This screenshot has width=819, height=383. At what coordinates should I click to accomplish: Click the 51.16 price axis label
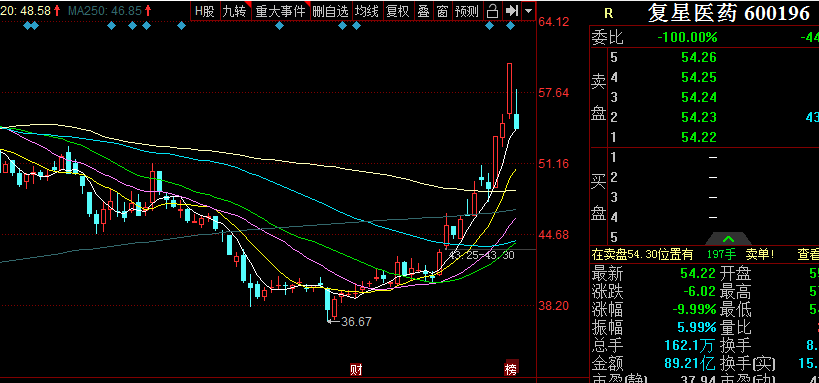[553, 164]
